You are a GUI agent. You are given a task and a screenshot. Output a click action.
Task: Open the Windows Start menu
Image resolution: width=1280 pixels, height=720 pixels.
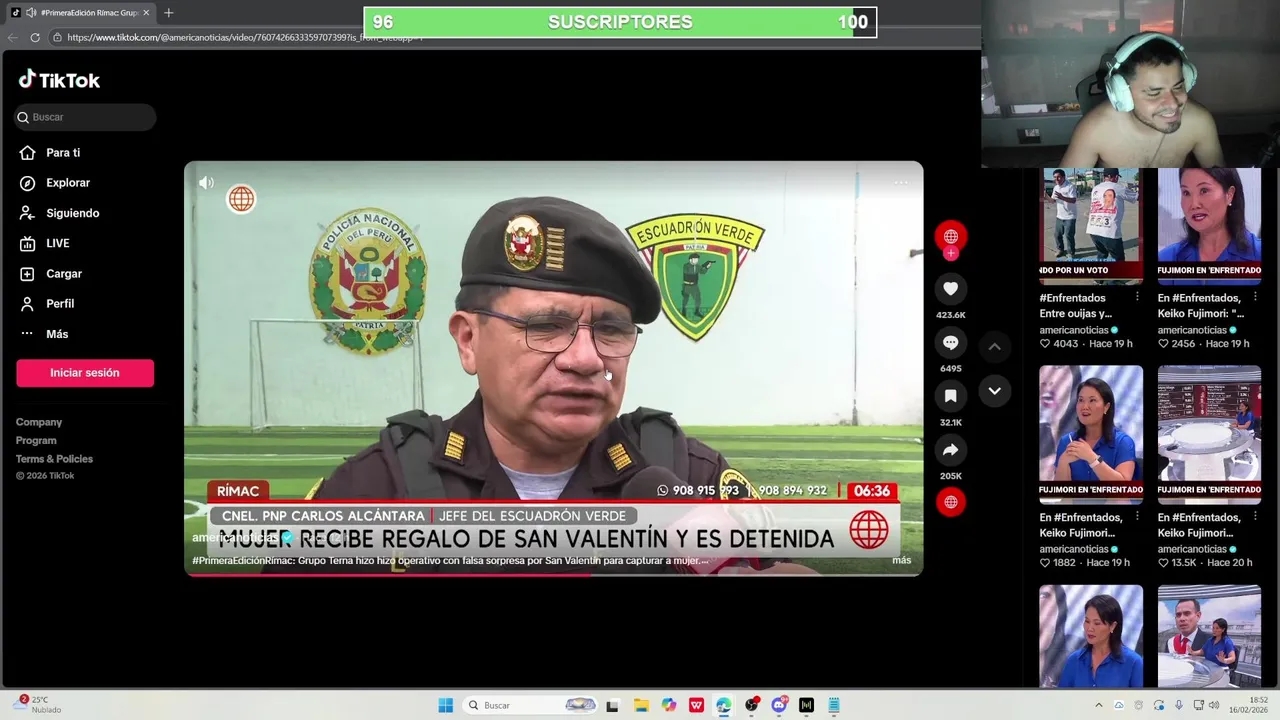click(445, 705)
